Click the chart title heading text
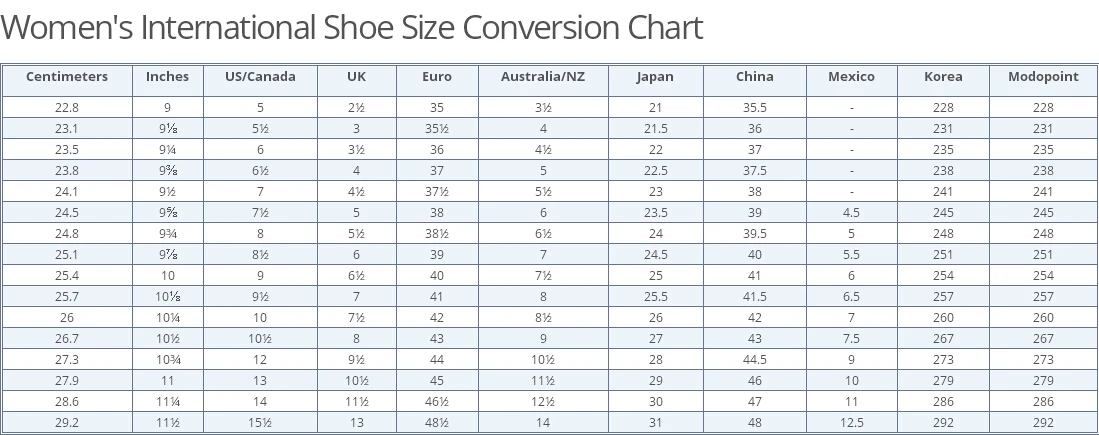Screen dimensions: 1099x435 pyautogui.click(x=352, y=27)
